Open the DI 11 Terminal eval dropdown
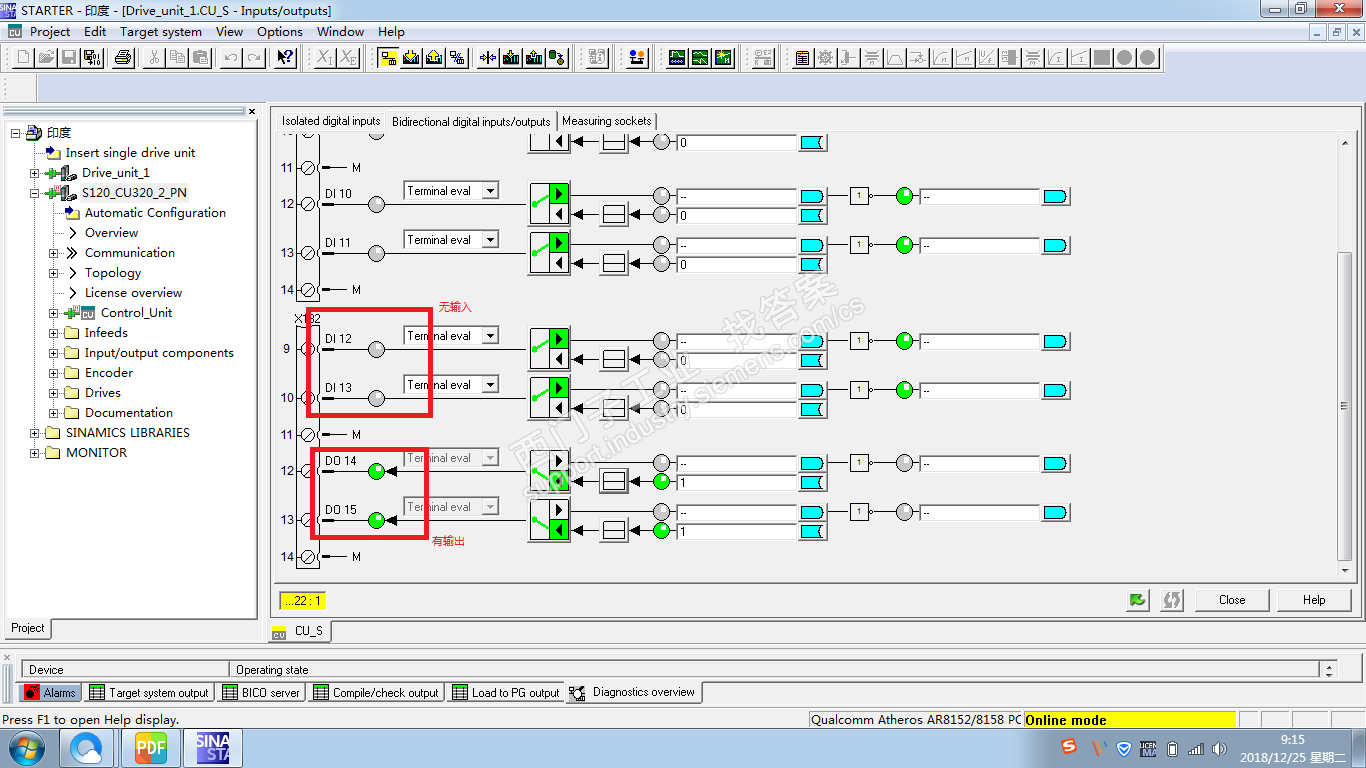The image size is (1366, 768). point(490,240)
